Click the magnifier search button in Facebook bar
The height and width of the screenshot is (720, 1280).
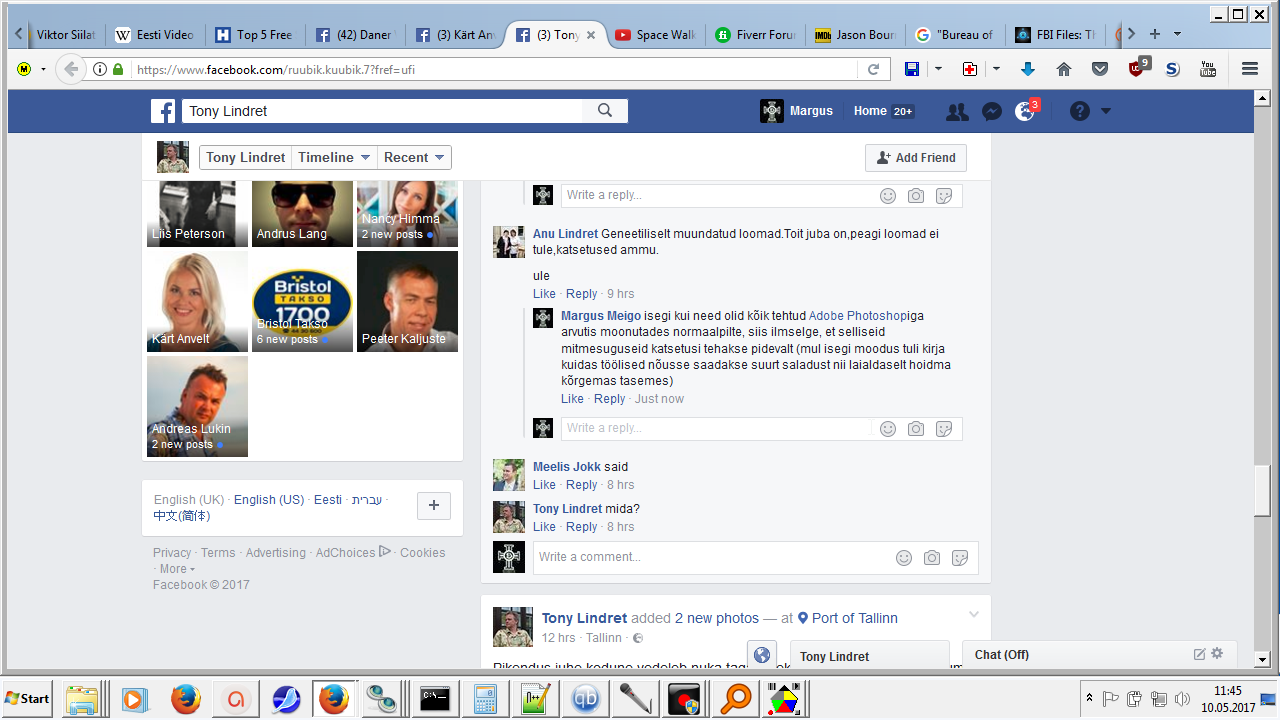[x=605, y=111]
